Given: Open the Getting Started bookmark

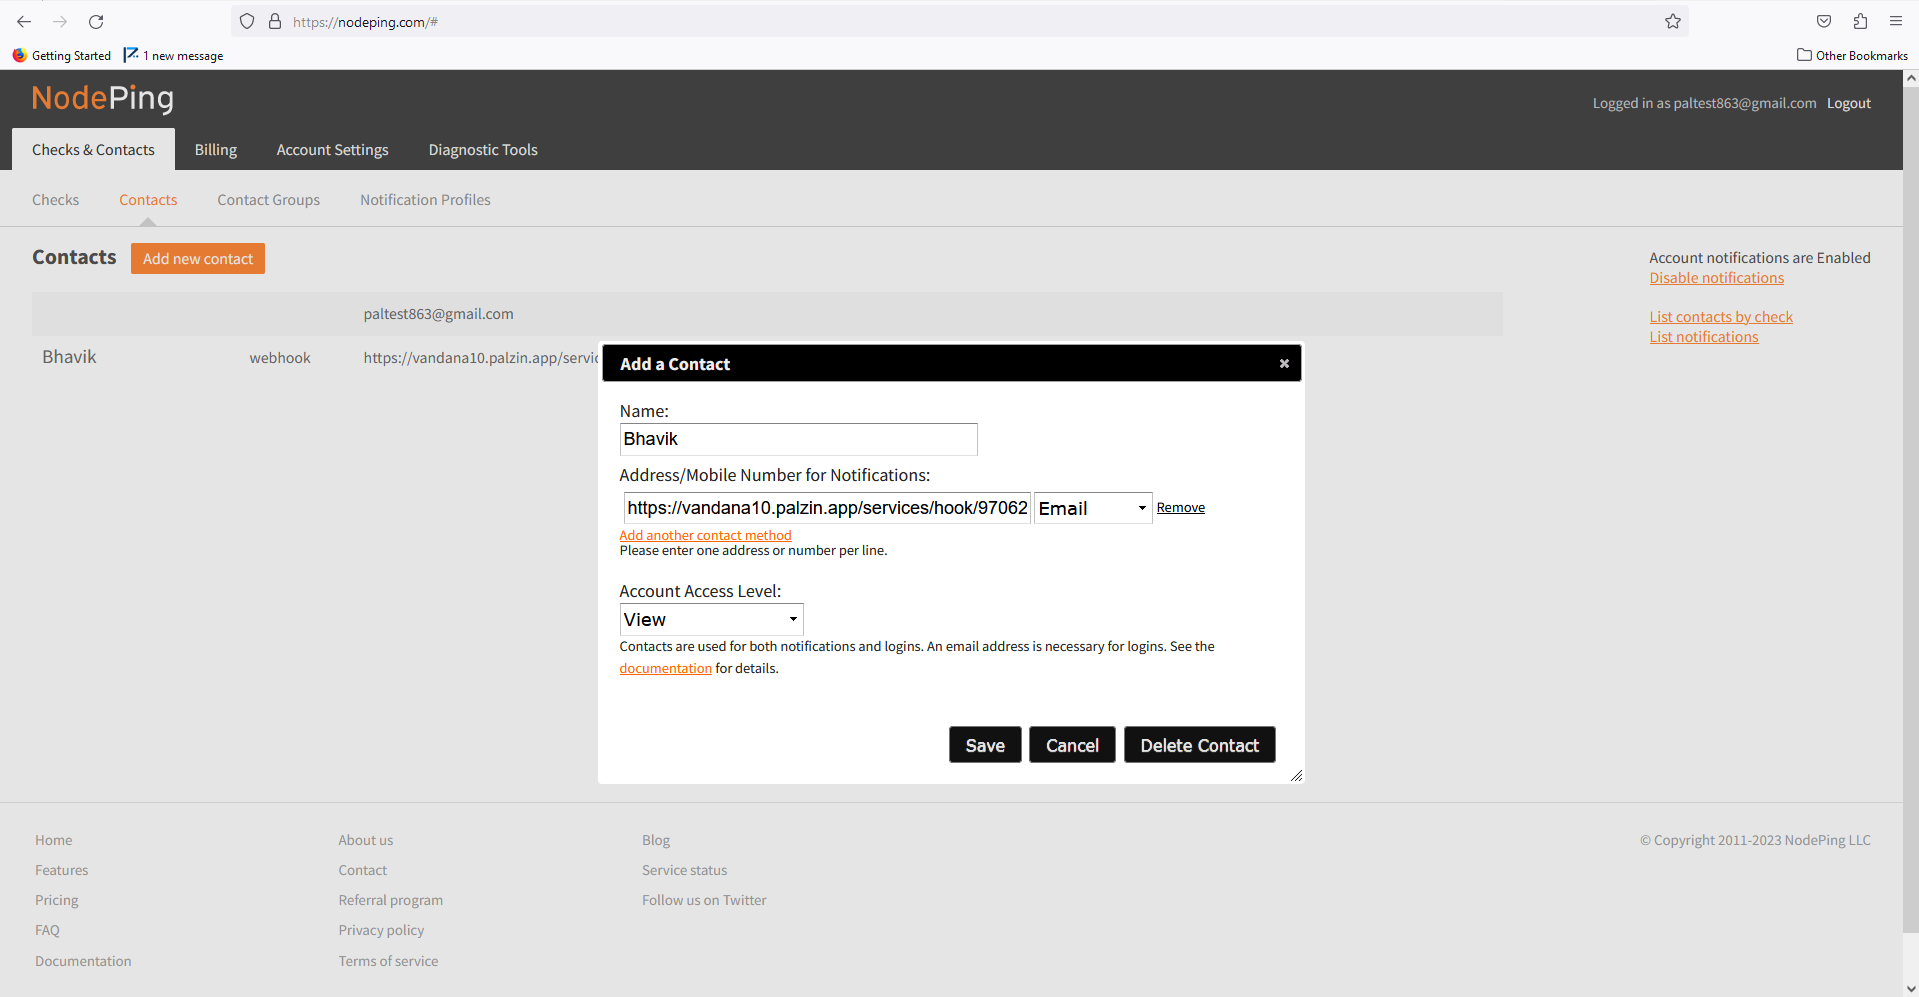Looking at the screenshot, I should [x=62, y=56].
